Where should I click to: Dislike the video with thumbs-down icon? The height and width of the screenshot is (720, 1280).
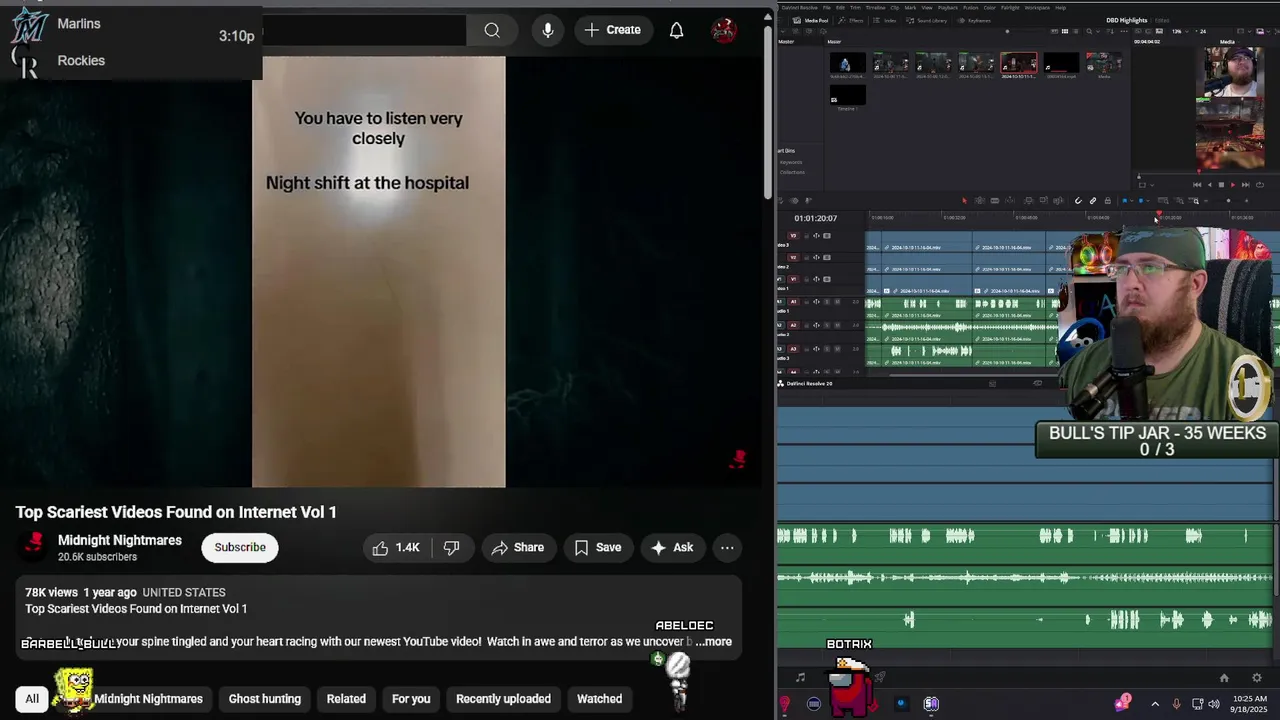pos(452,547)
